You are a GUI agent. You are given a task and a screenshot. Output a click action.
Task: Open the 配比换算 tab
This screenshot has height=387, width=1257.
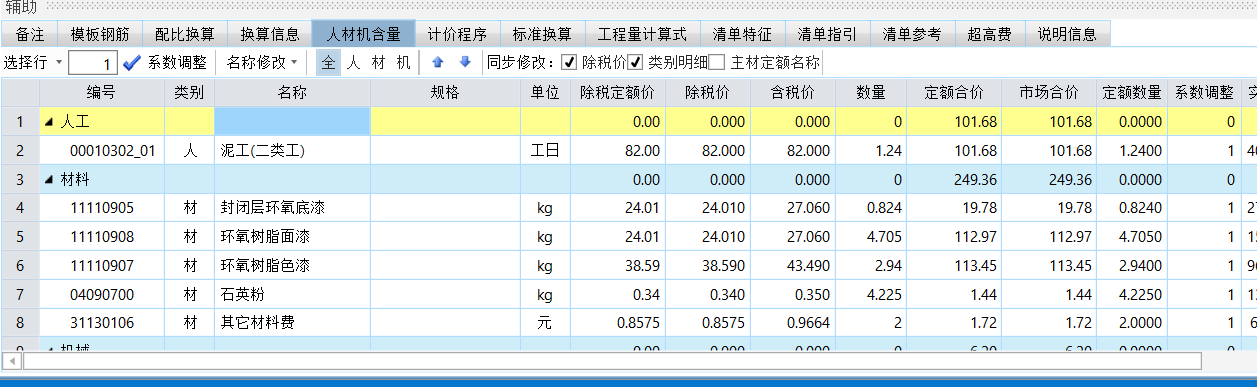click(185, 33)
